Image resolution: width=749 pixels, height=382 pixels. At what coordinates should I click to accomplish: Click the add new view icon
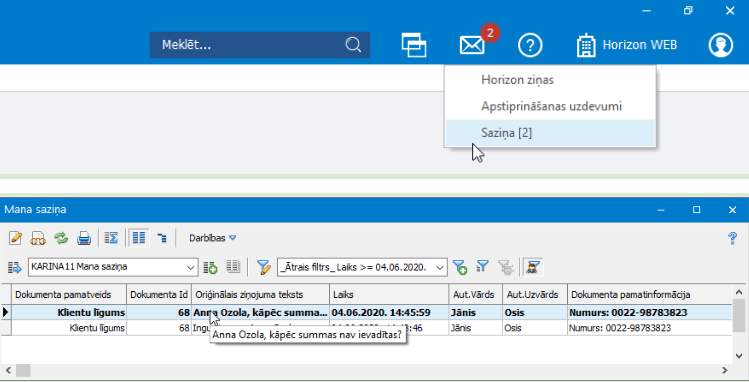pos(210,267)
